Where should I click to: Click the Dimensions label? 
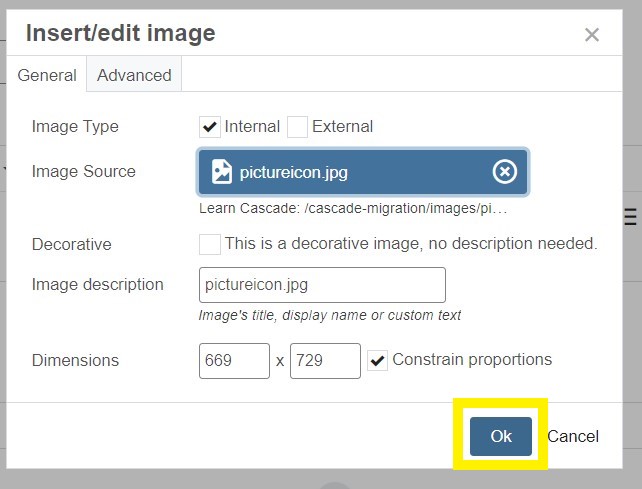pos(75,361)
